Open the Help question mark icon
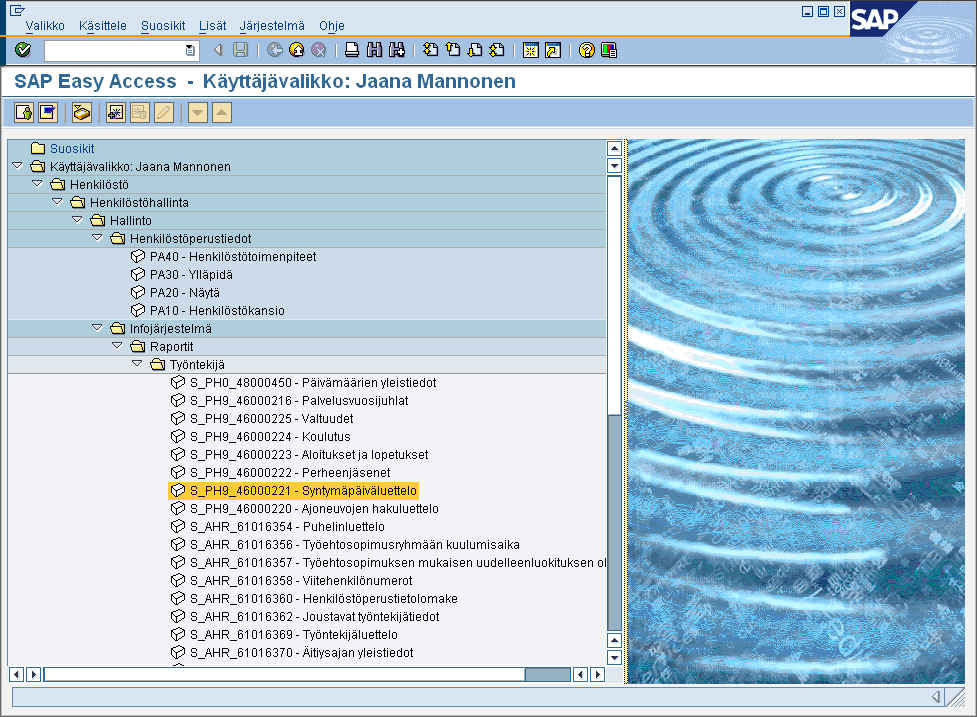 [587, 50]
